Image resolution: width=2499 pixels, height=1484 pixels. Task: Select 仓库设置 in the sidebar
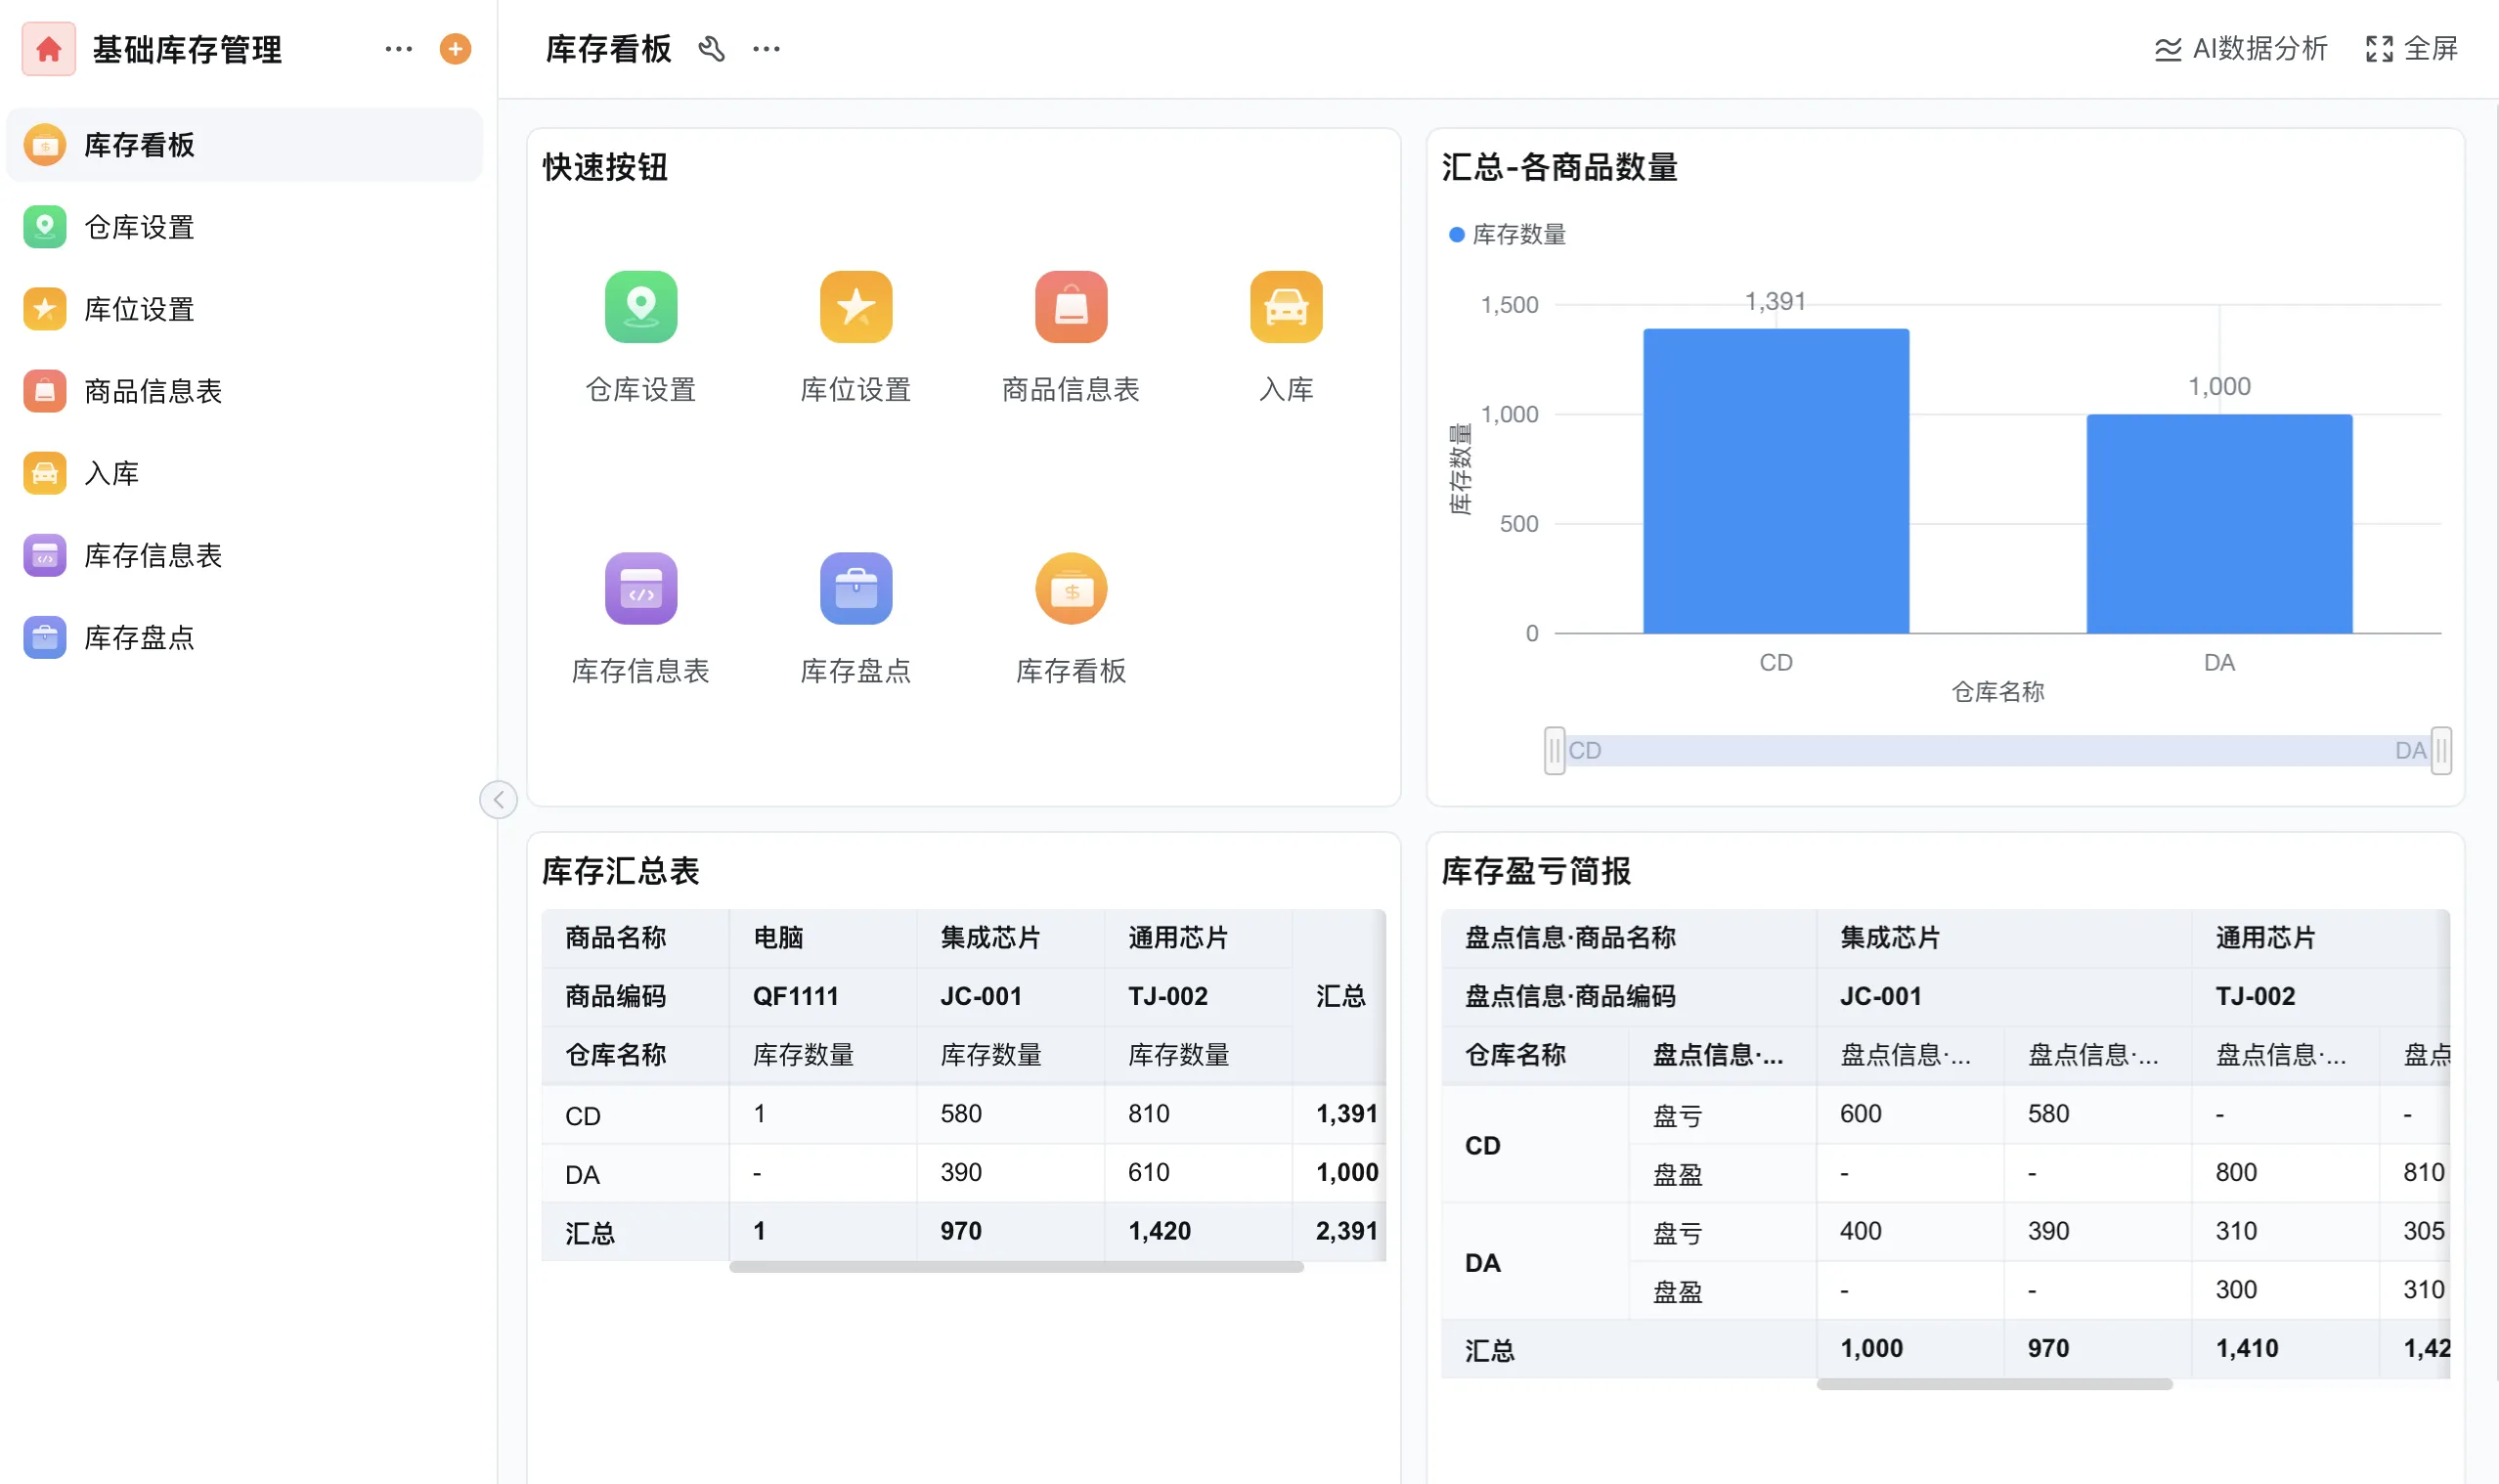pyautogui.click(x=137, y=227)
